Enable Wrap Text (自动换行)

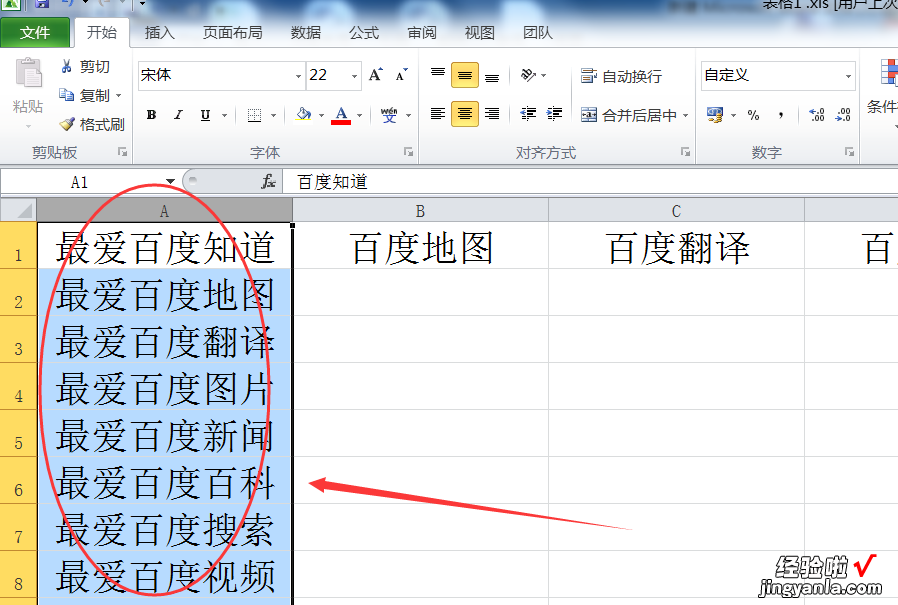[x=621, y=76]
